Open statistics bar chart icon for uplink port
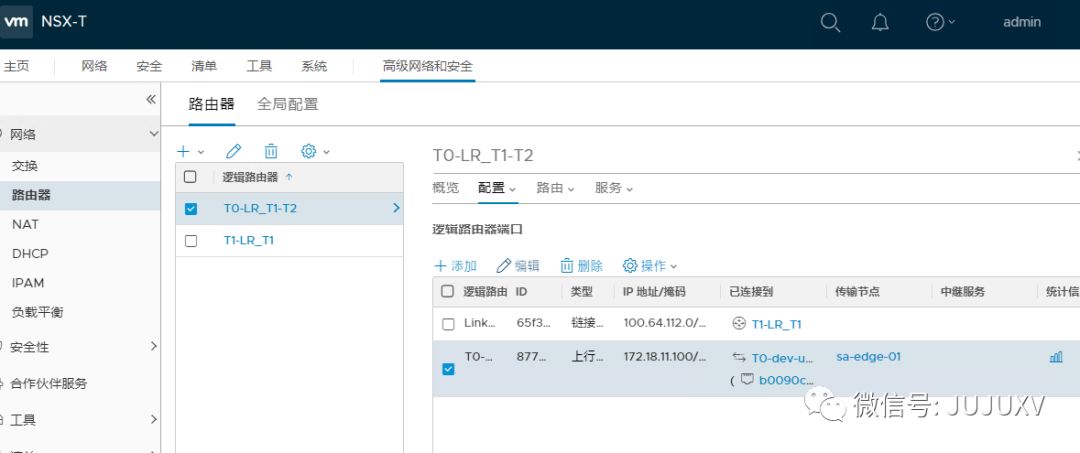Viewport: 1080px width, 453px height. pos(1056,357)
